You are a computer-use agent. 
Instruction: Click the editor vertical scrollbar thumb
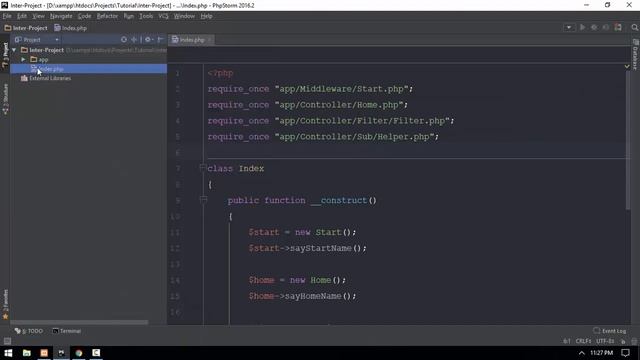pos(627,141)
